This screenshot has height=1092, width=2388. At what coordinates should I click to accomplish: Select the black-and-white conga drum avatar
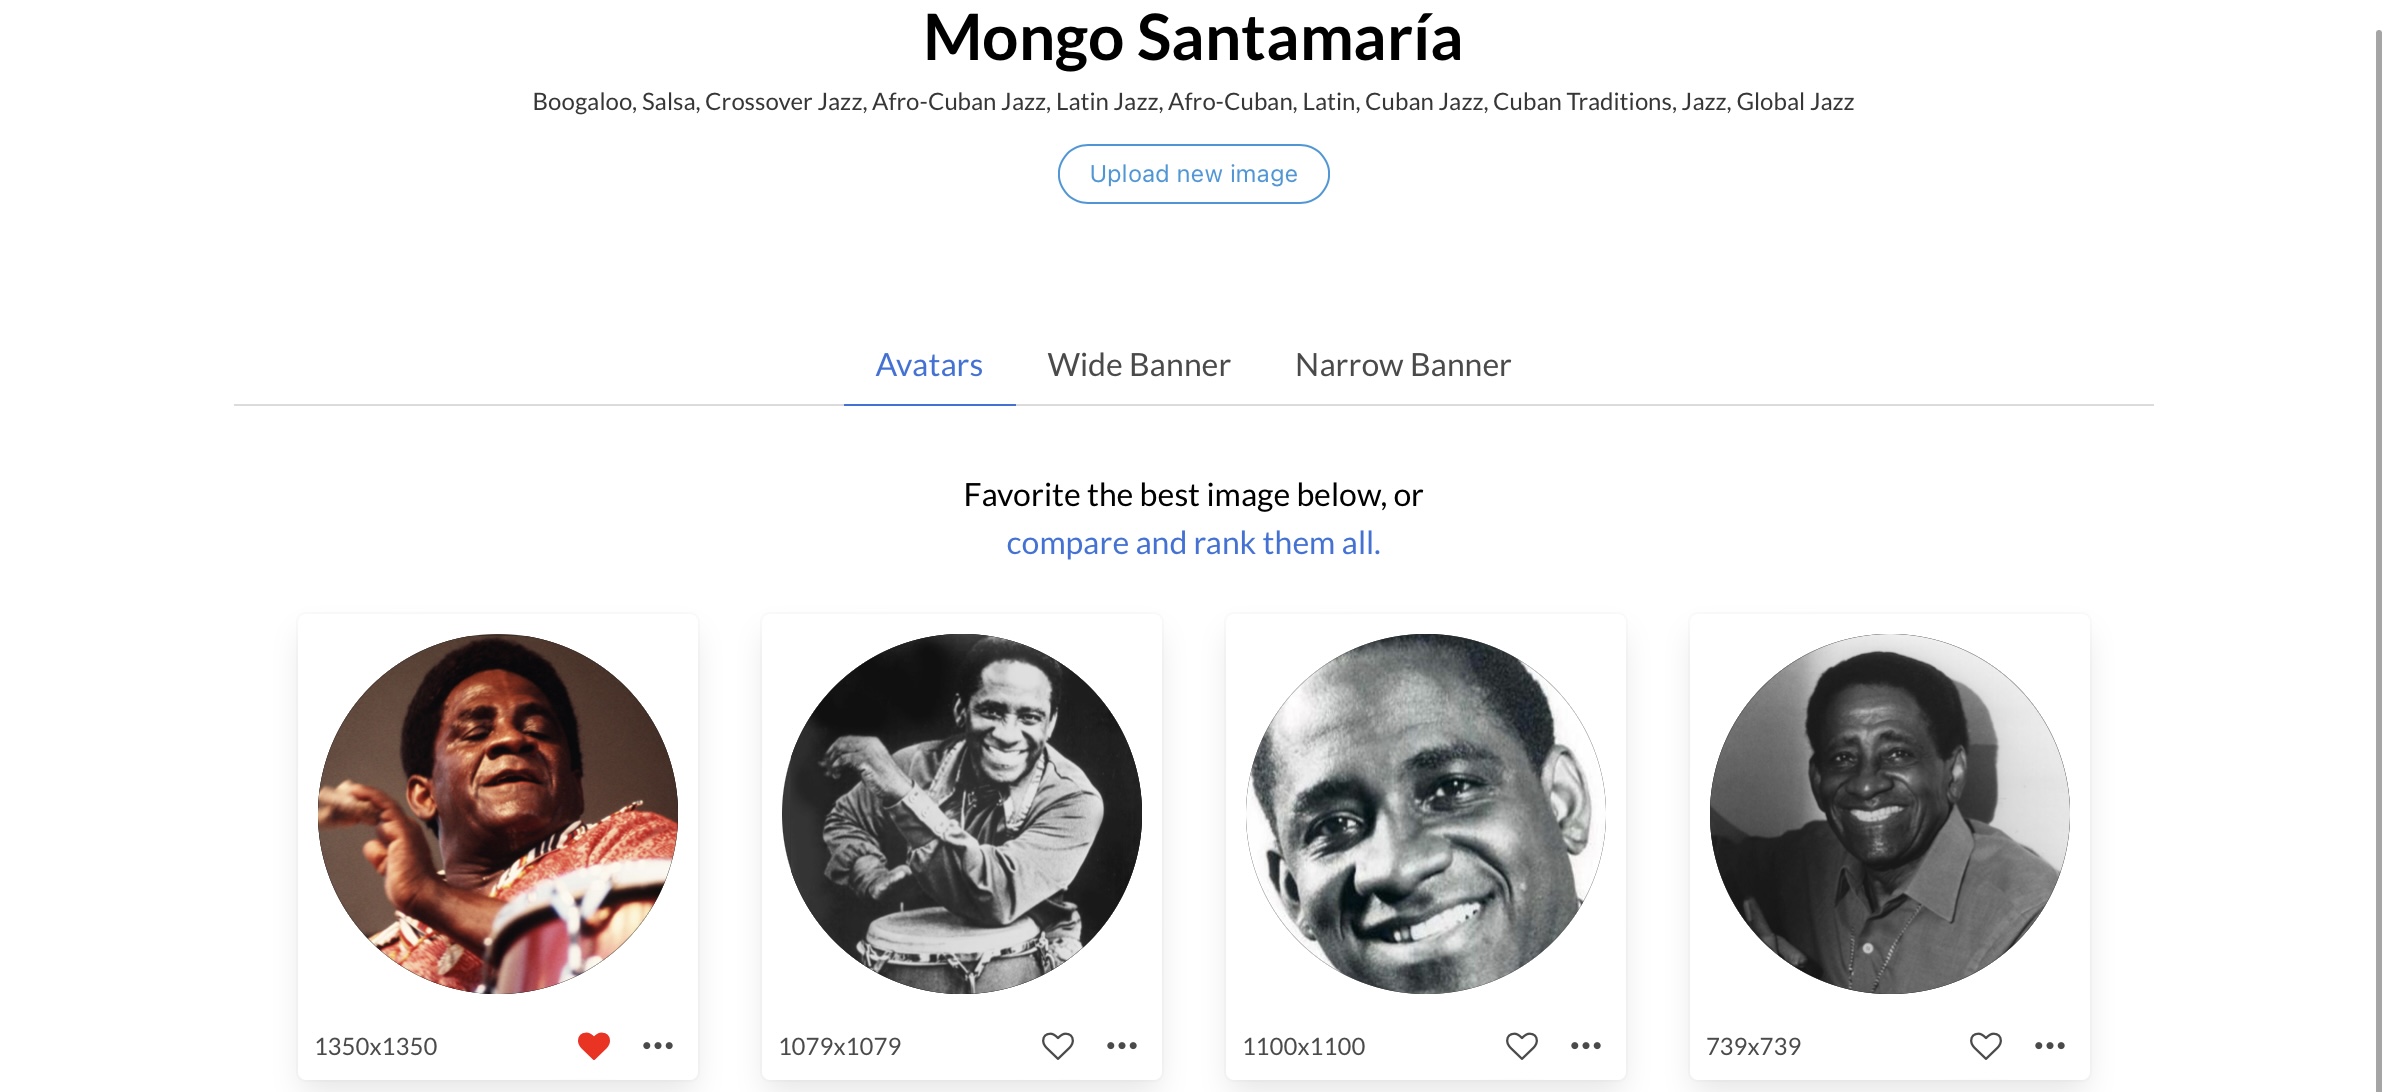click(x=962, y=814)
